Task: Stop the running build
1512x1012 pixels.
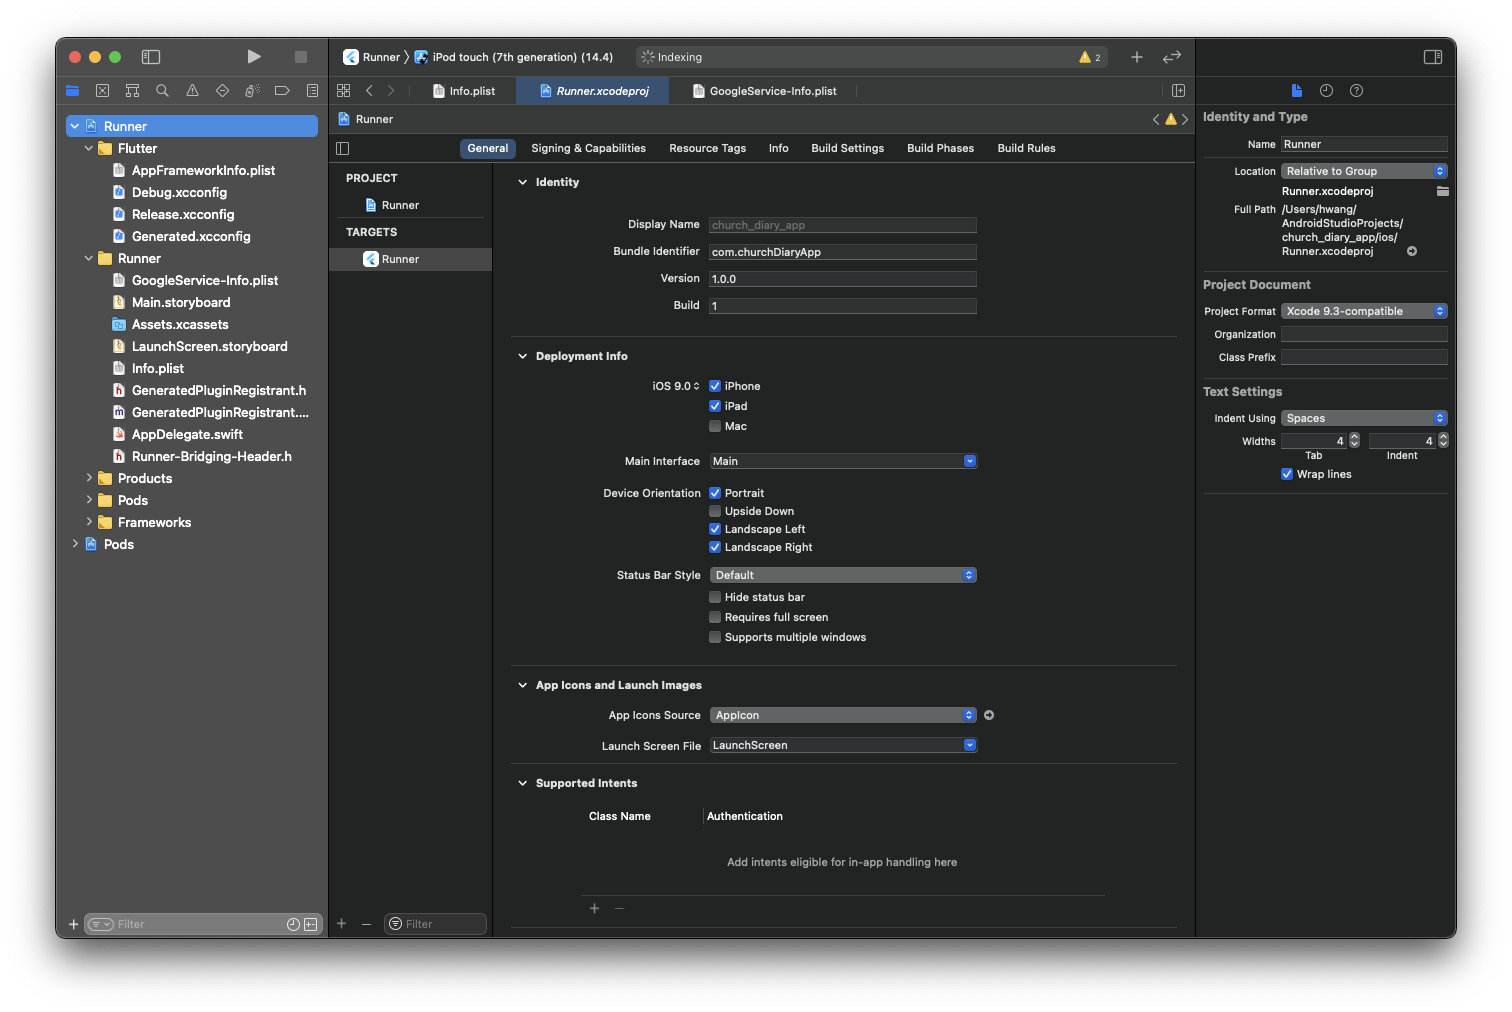Action: click(x=301, y=57)
